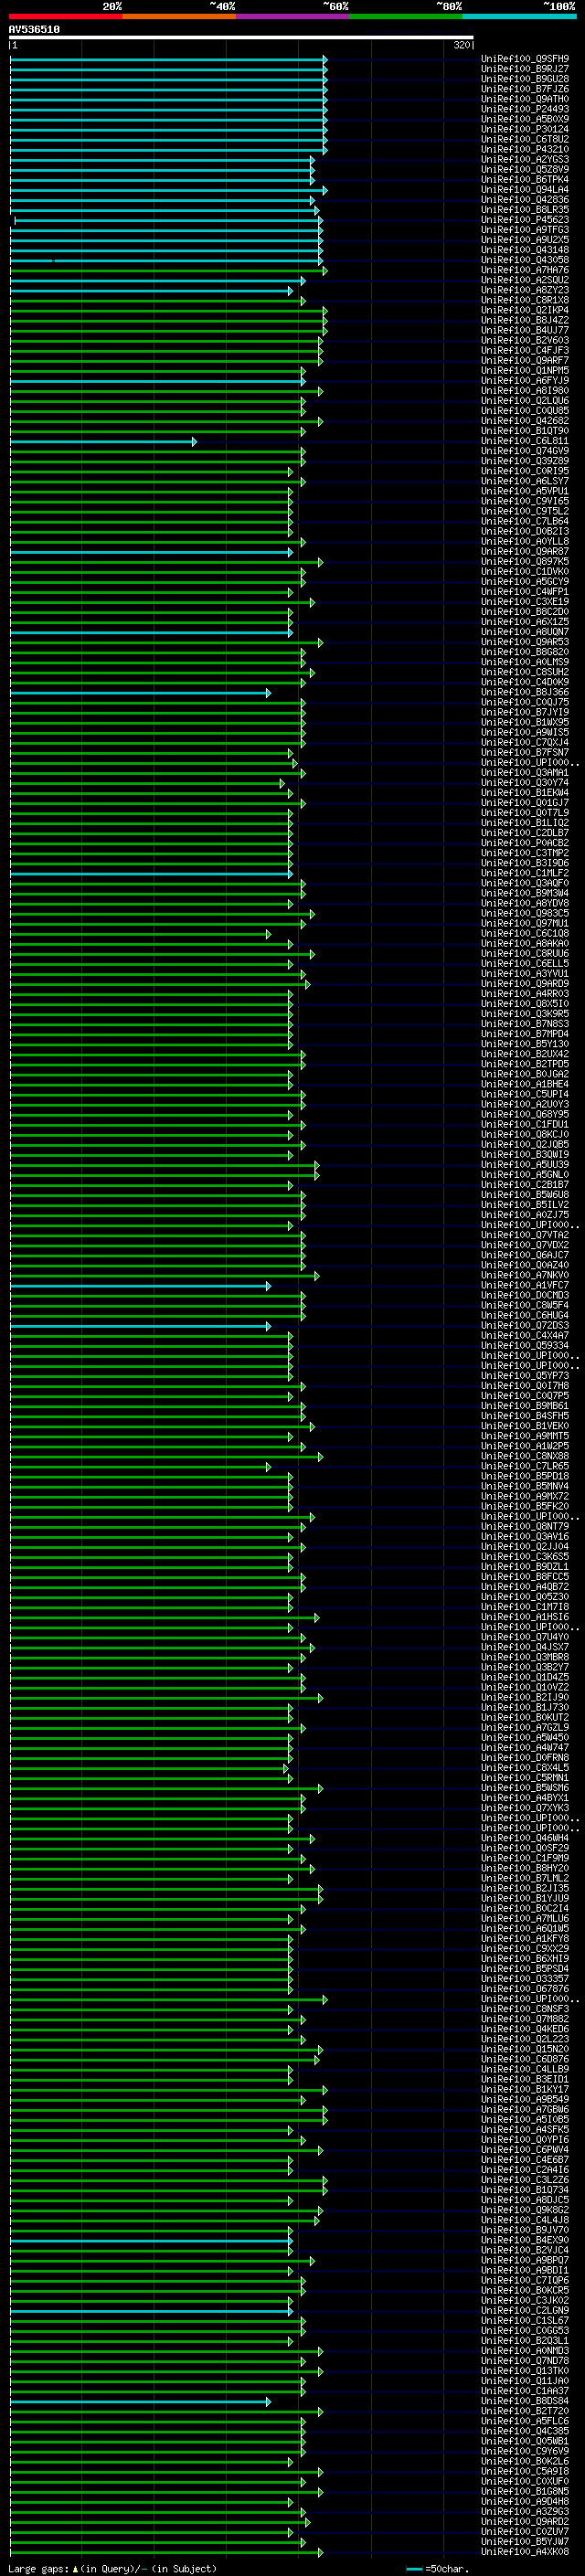585x2576 pixels.
Task: Select the UniRef100_Q9ATH0 hit
Action: [x=525, y=99]
